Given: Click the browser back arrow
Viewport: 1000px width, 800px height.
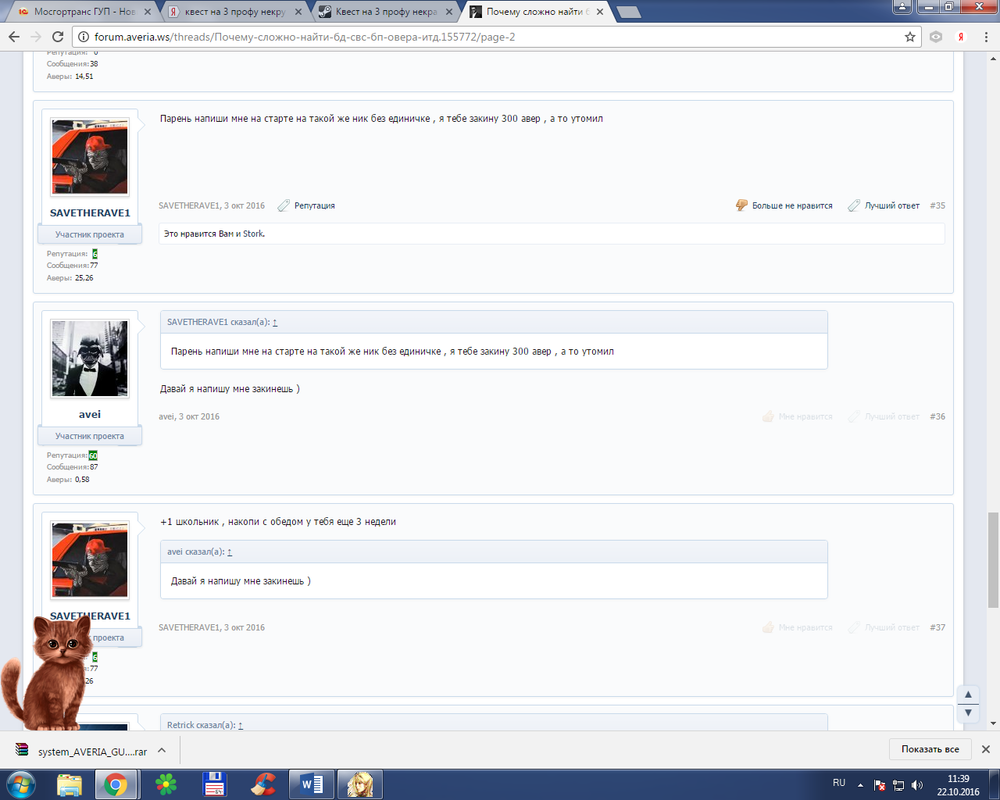Looking at the screenshot, I should click(14, 37).
